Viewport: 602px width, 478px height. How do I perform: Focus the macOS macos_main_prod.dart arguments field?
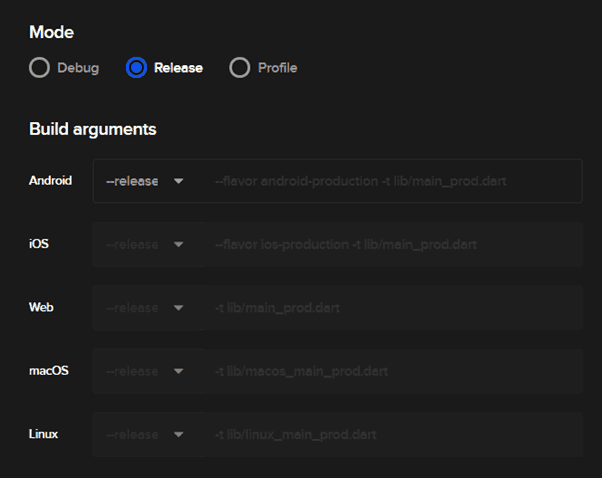pyautogui.click(x=394, y=371)
